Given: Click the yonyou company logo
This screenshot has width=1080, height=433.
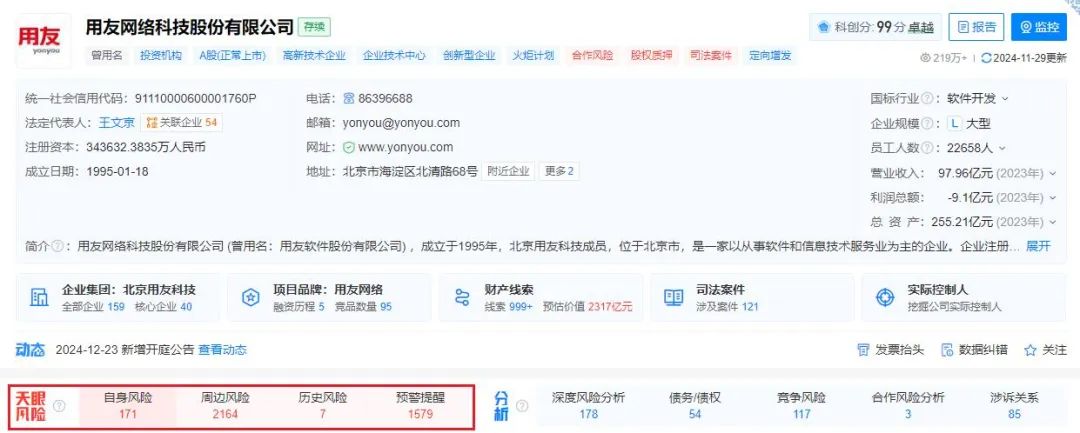Looking at the screenshot, I should pyautogui.click(x=43, y=39).
